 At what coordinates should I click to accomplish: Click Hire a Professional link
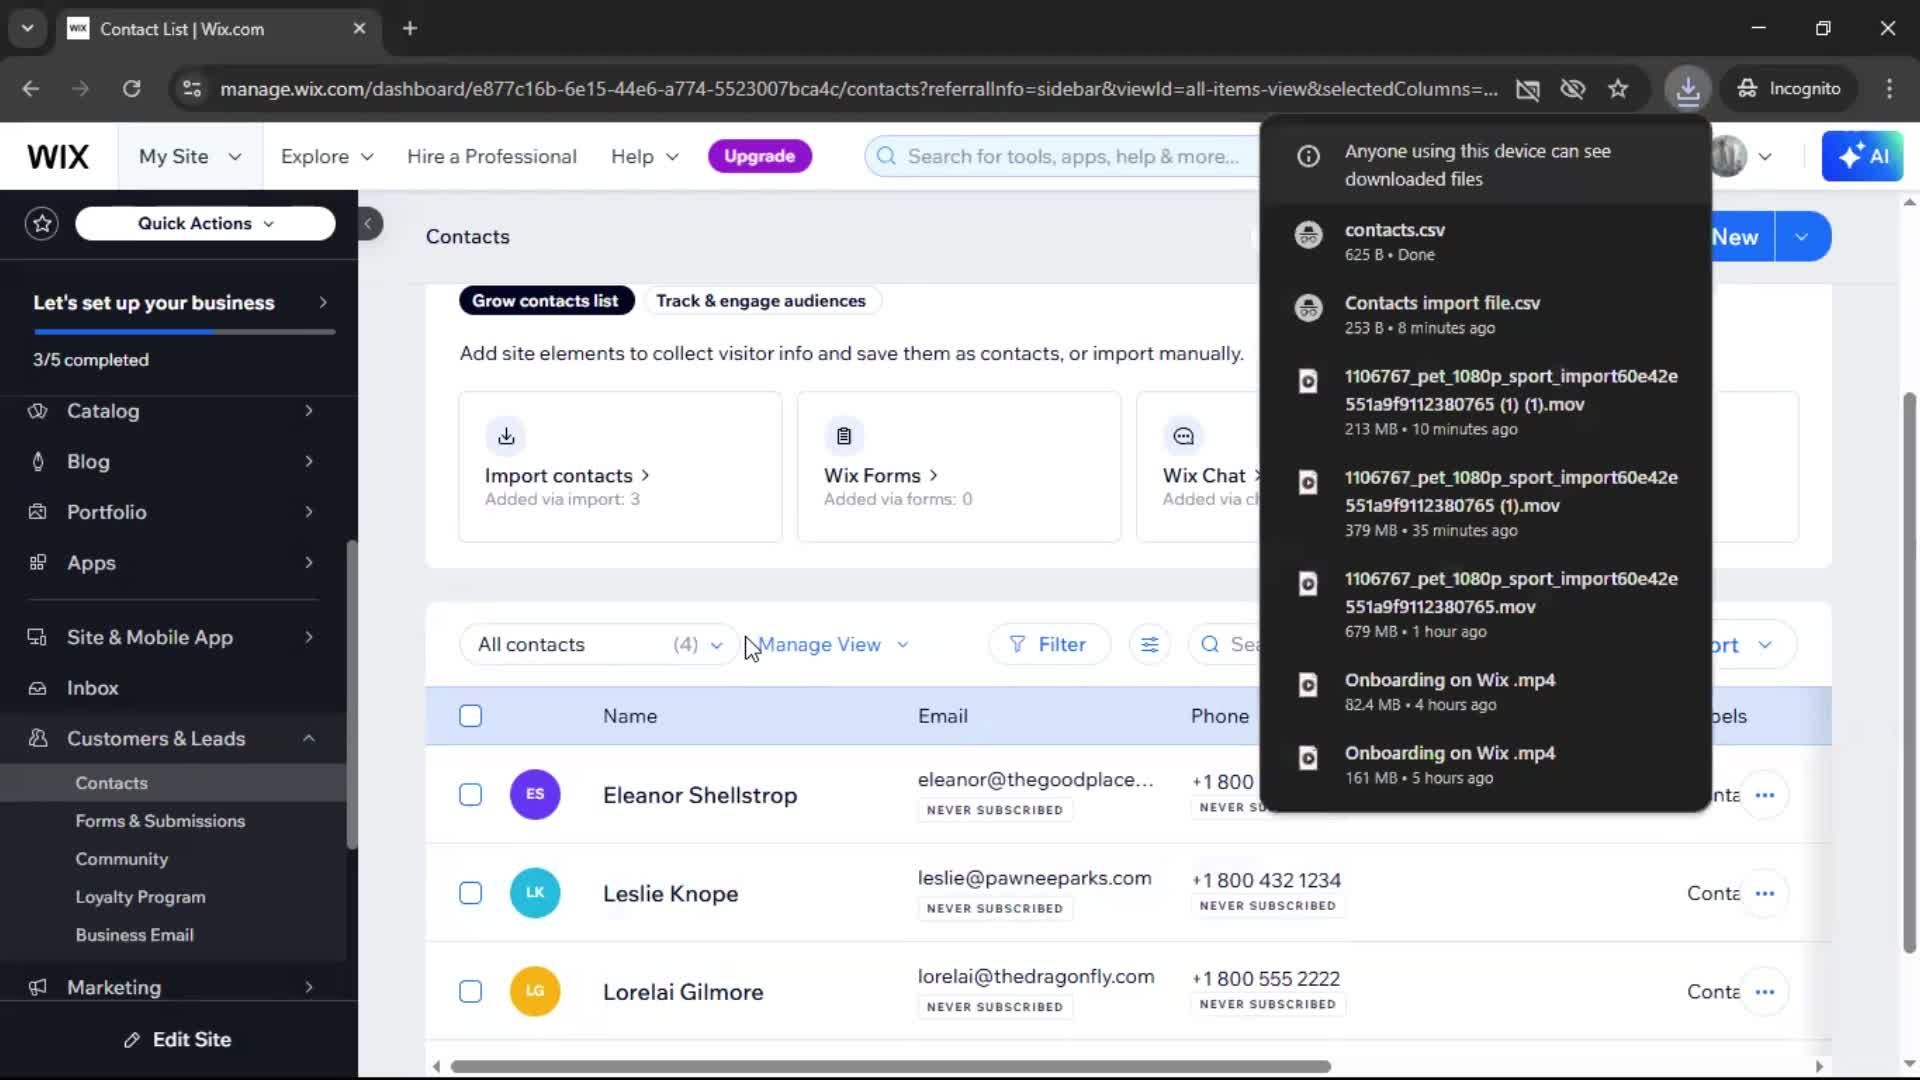click(492, 156)
